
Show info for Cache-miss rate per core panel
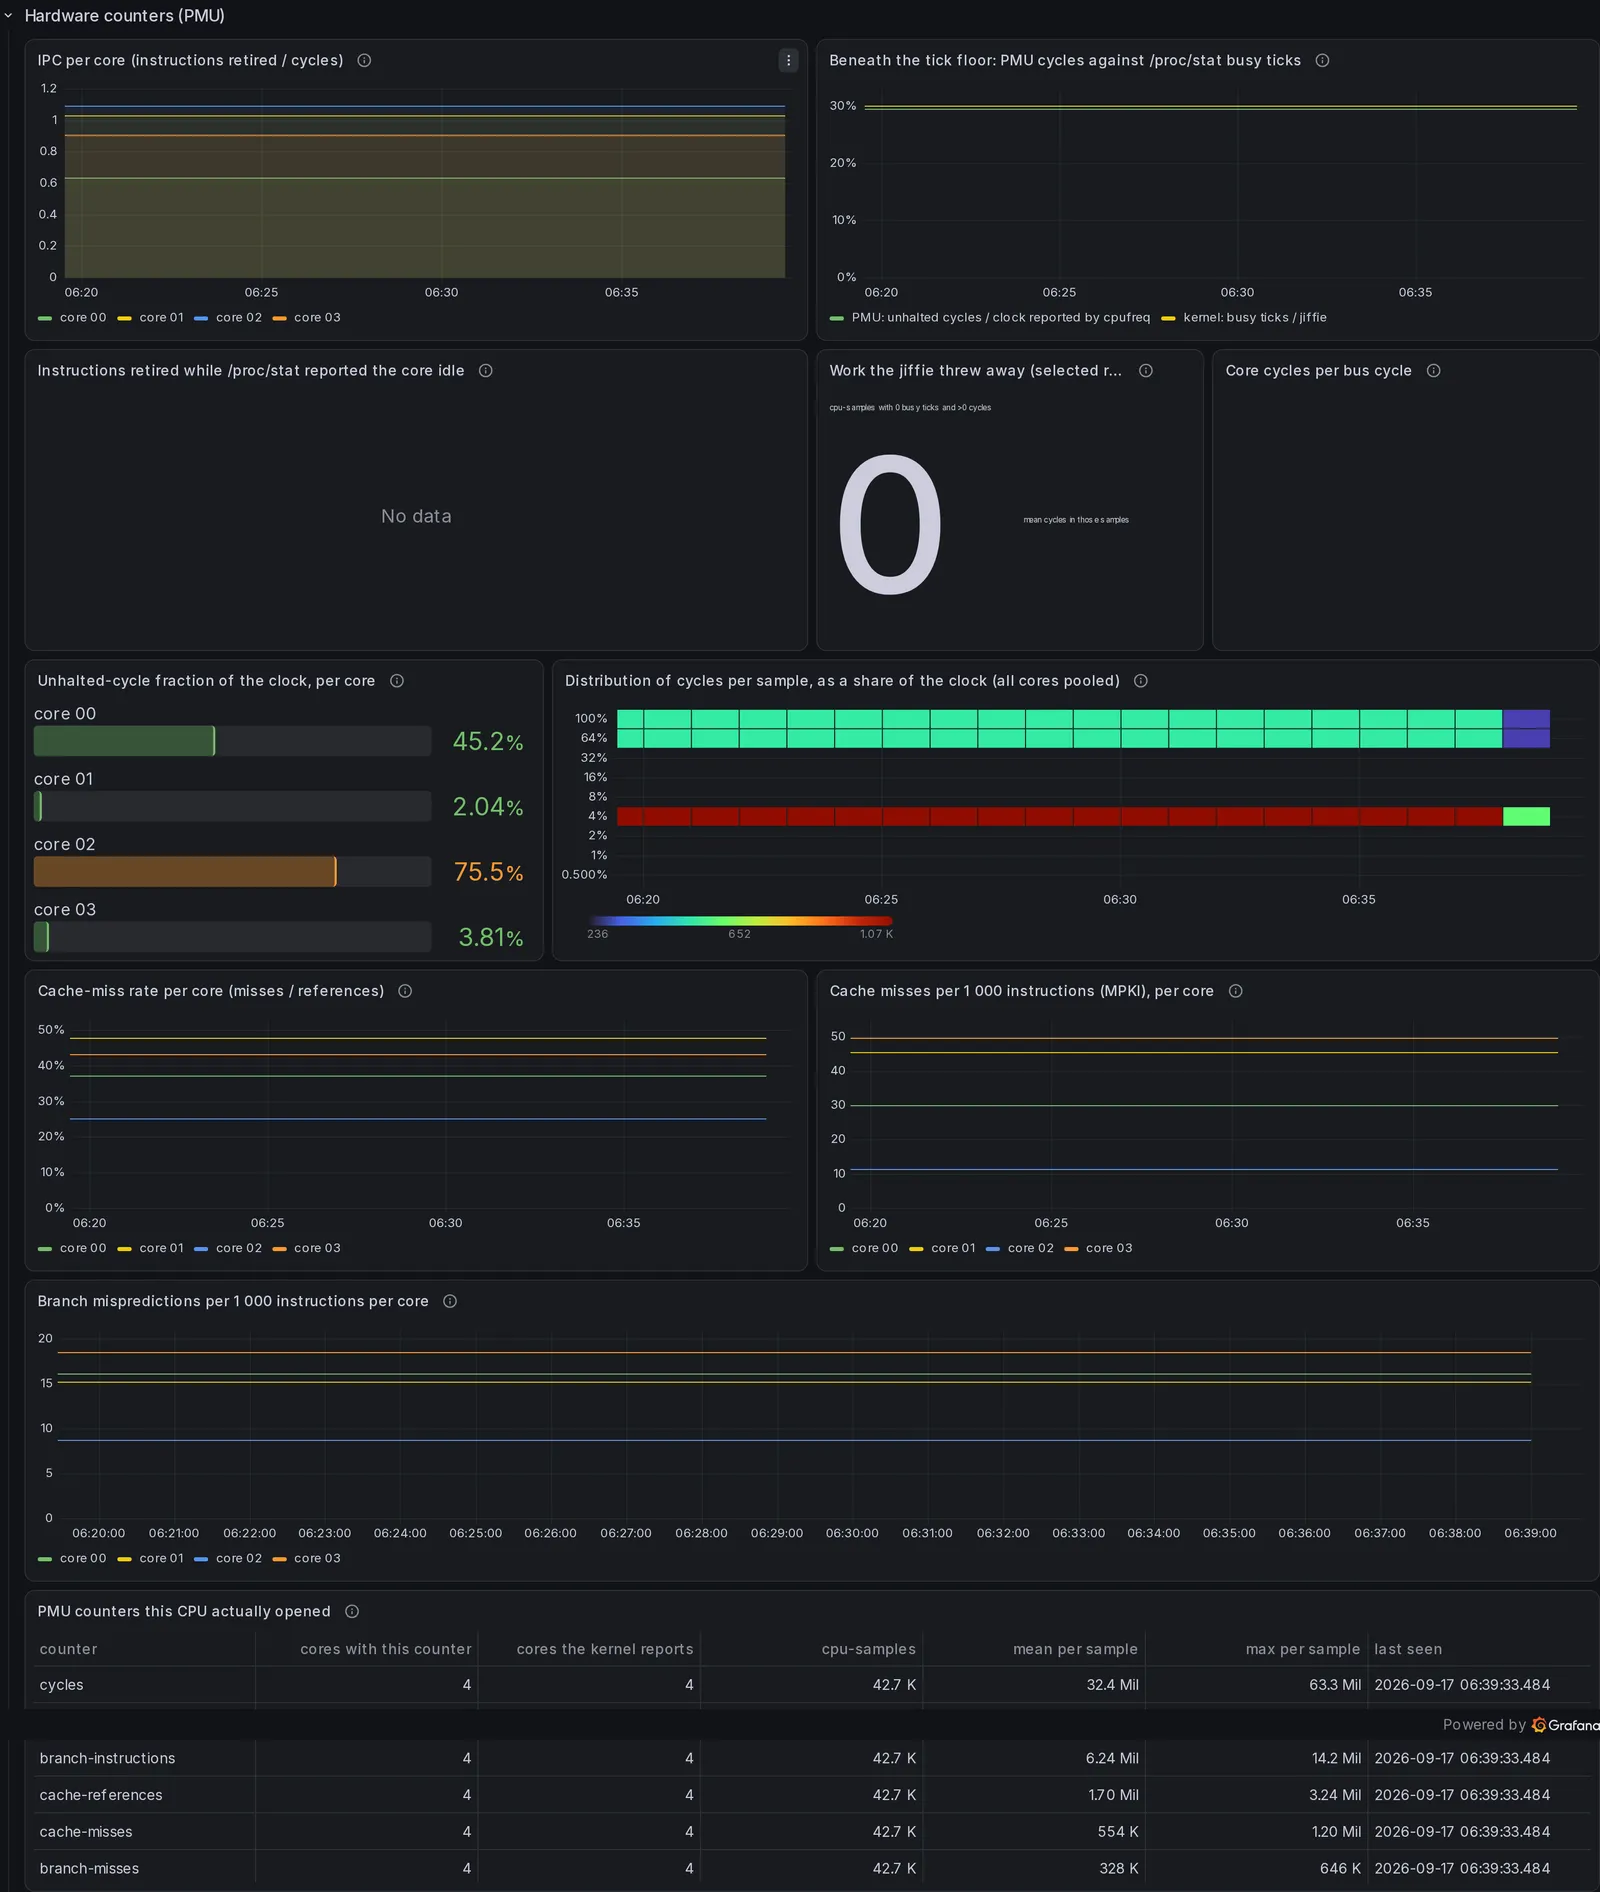coord(405,991)
